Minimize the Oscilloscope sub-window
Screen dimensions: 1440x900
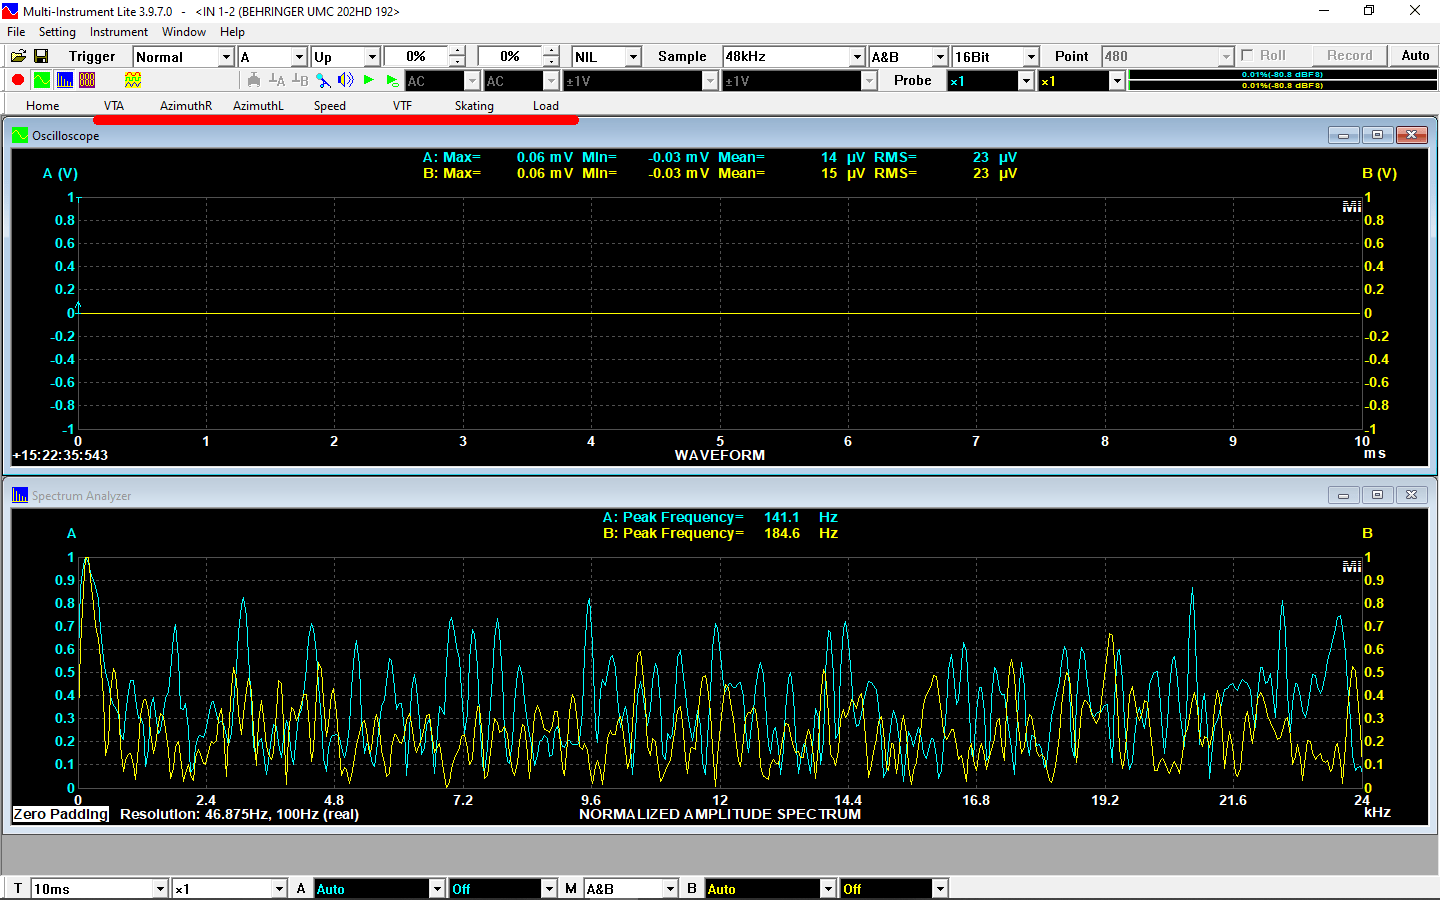coord(1343,135)
